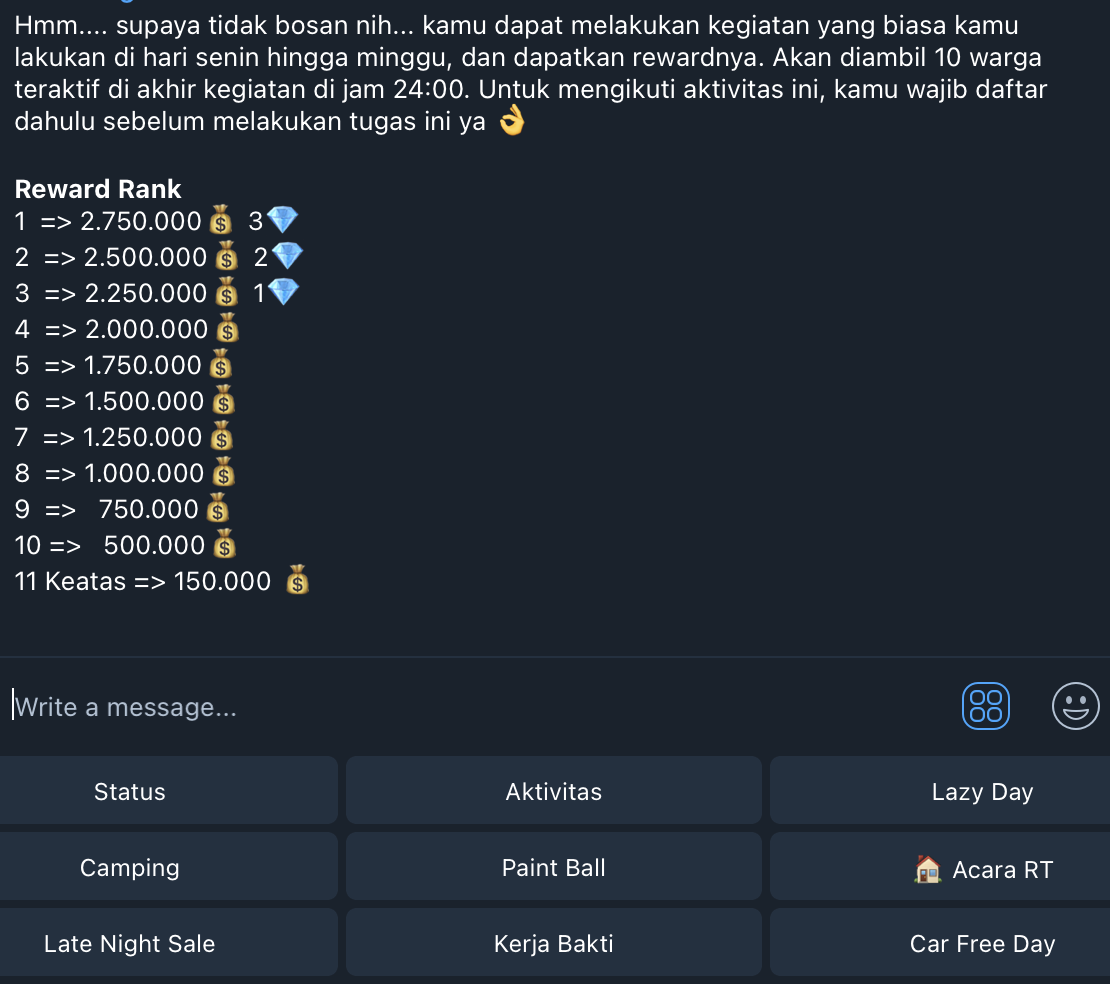
Task: Toggle the bot keyboard icon
Action: (986, 705)
